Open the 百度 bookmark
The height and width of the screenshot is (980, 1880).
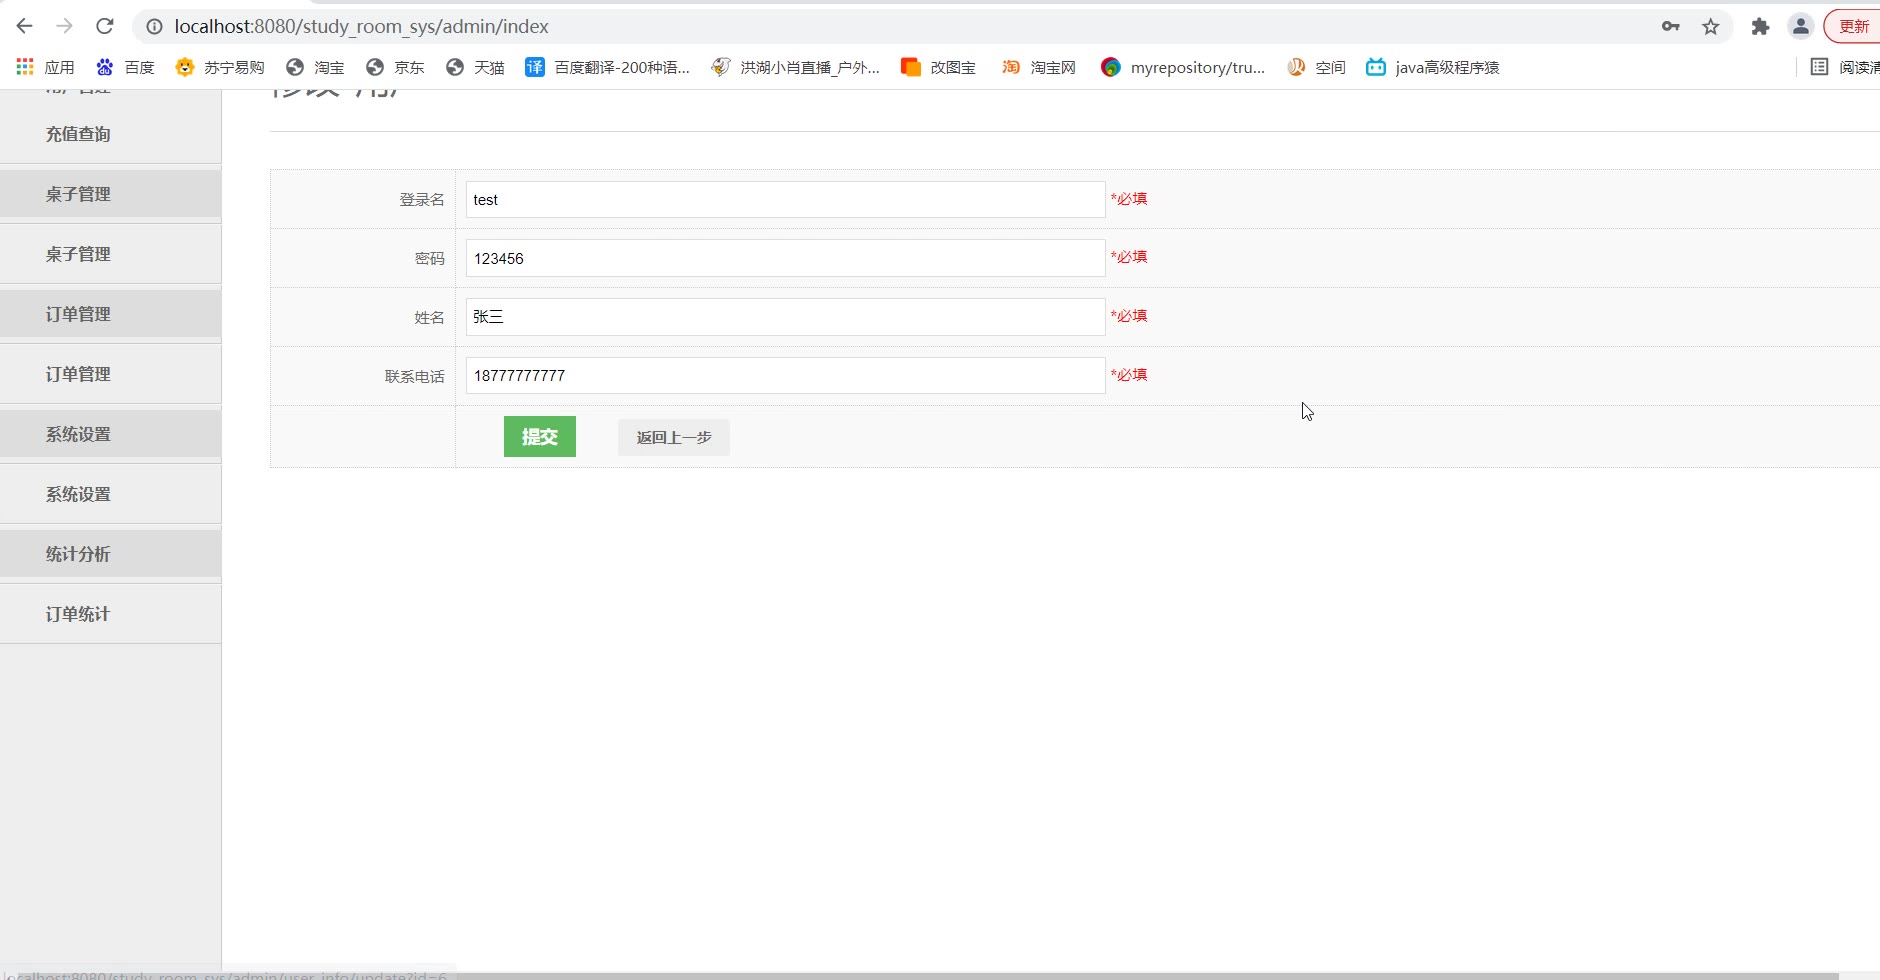[125, 67]
